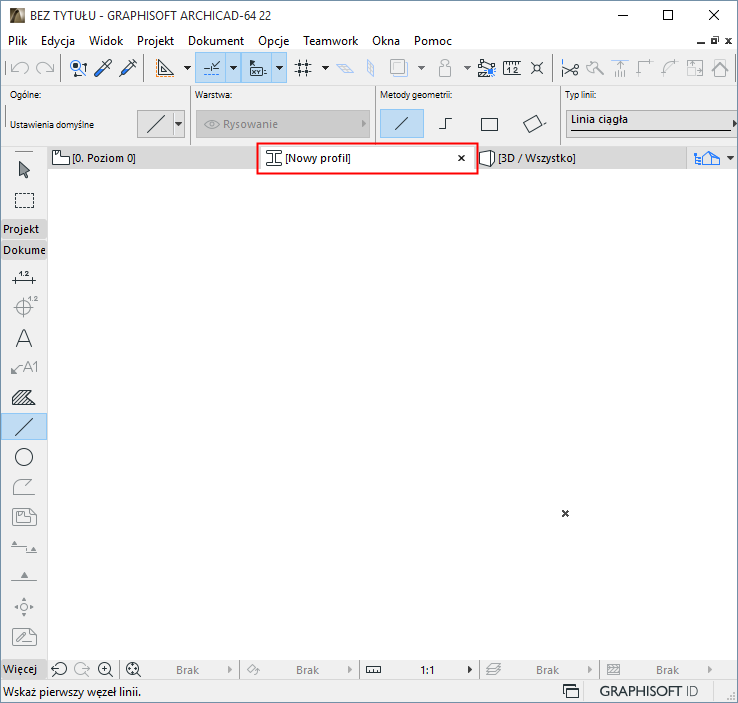Switch to the 3D / Wszystko tab
The height and width of the screenshot is (703, 738).
tap(582, 158)
